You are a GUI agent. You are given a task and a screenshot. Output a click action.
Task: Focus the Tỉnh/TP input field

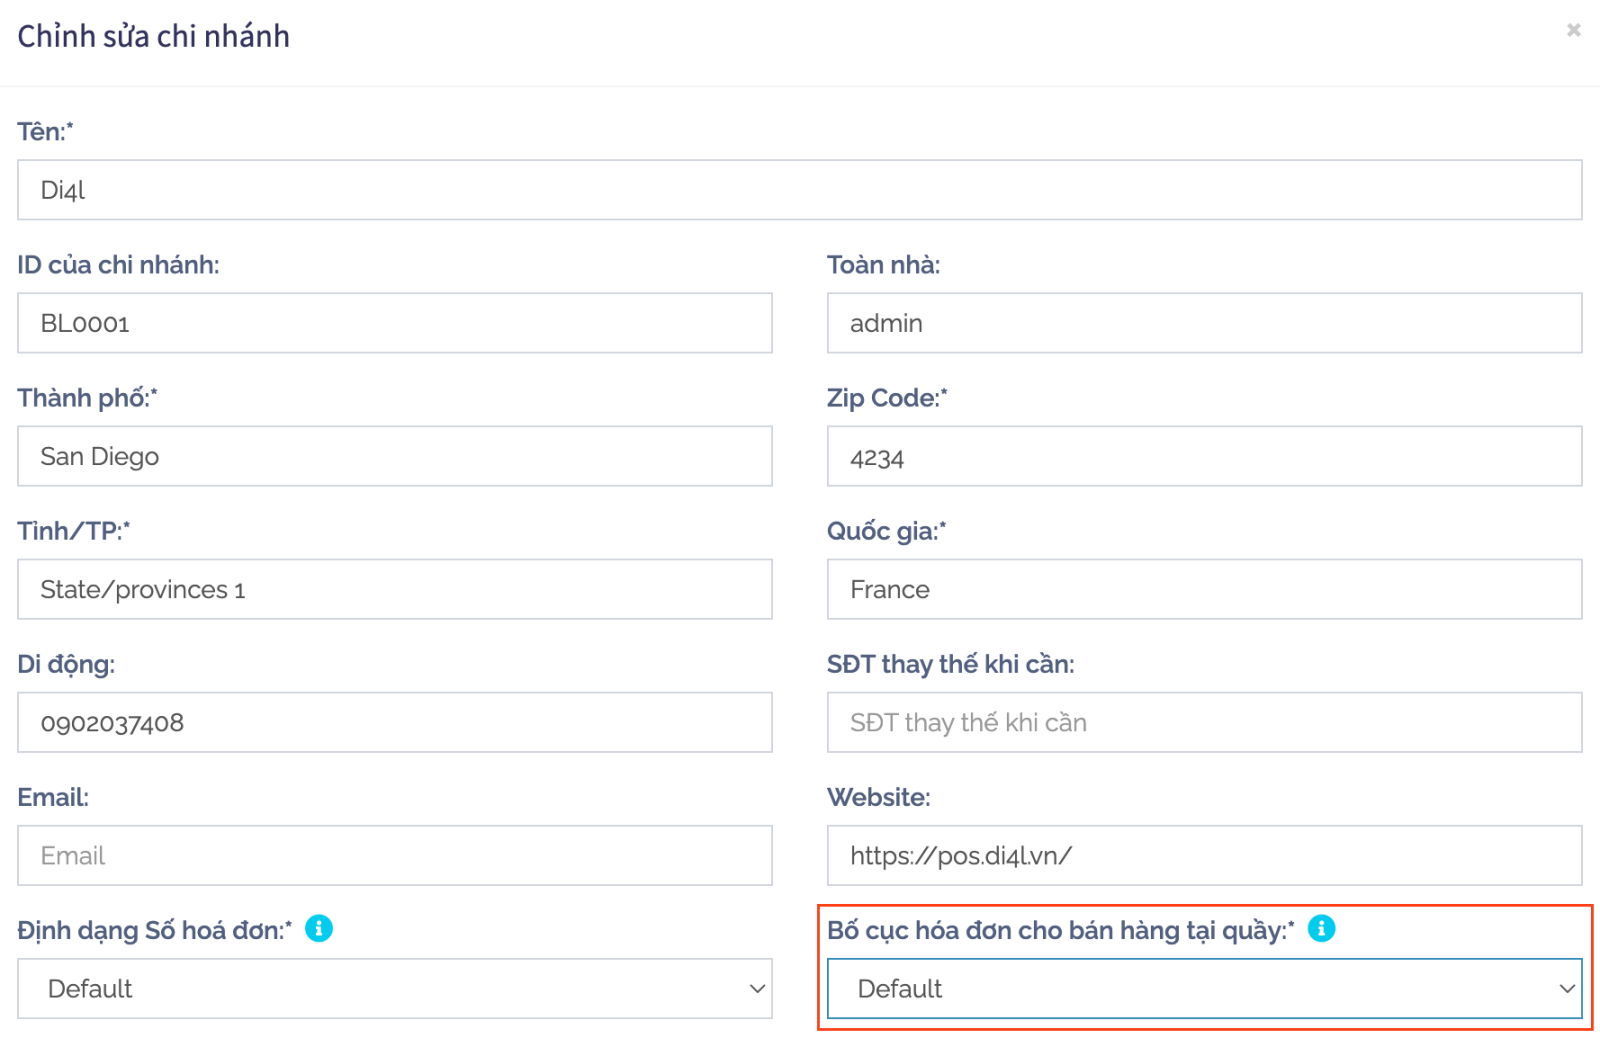pos(395,589)
